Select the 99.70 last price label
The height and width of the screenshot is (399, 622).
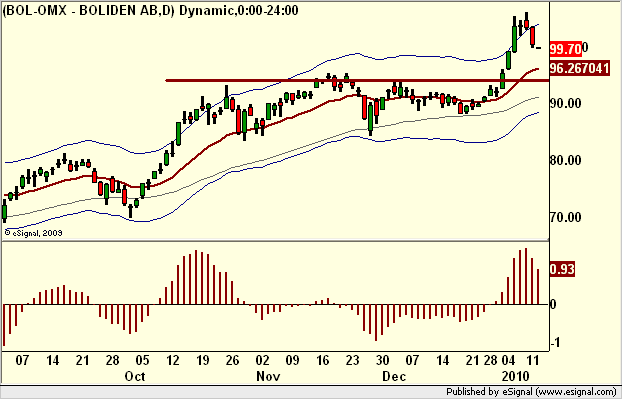[566, 49]
